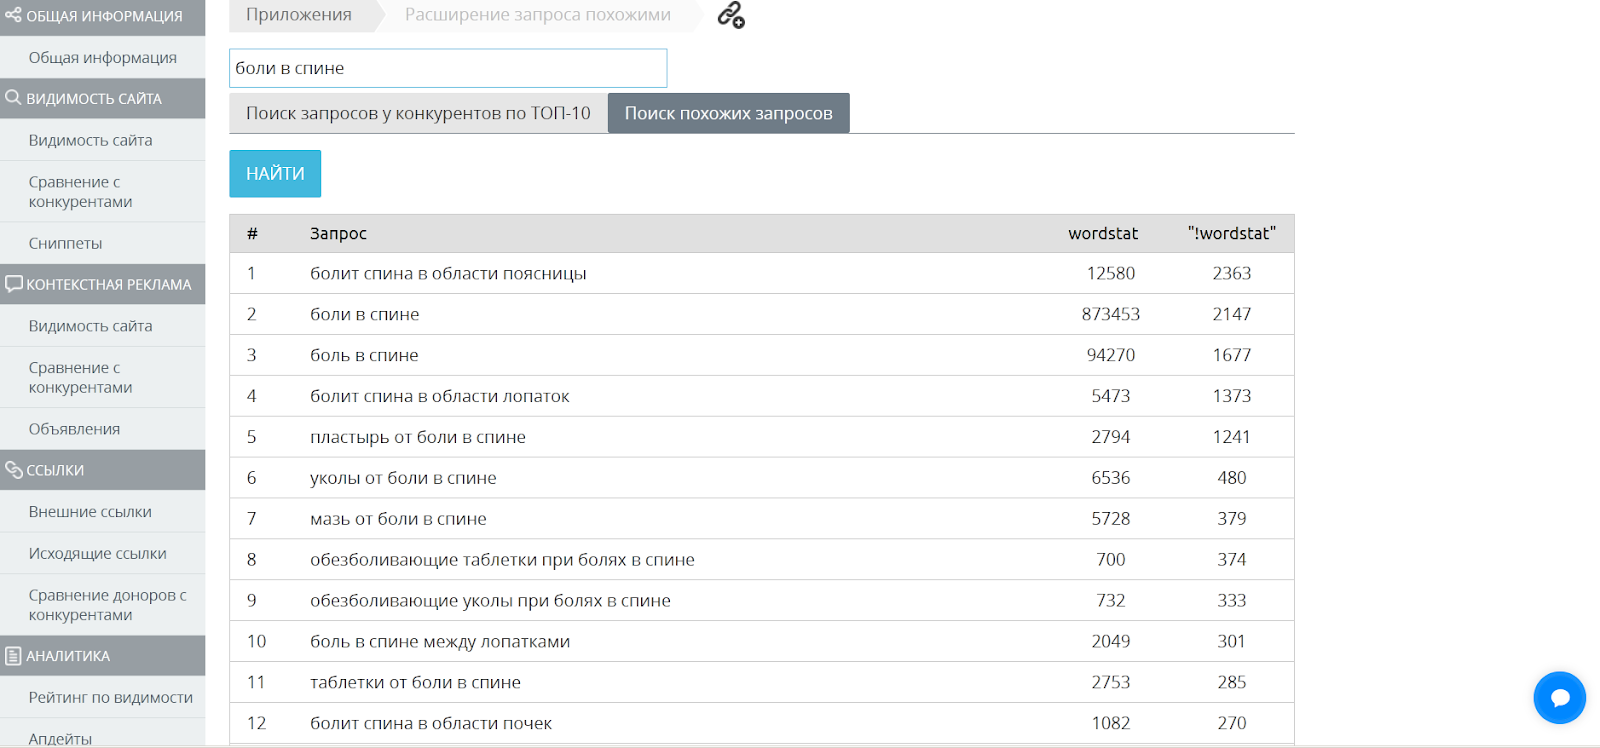
Task: Open Рейтинг по видимости sidebar item
Action: click(x=110, y=697)
